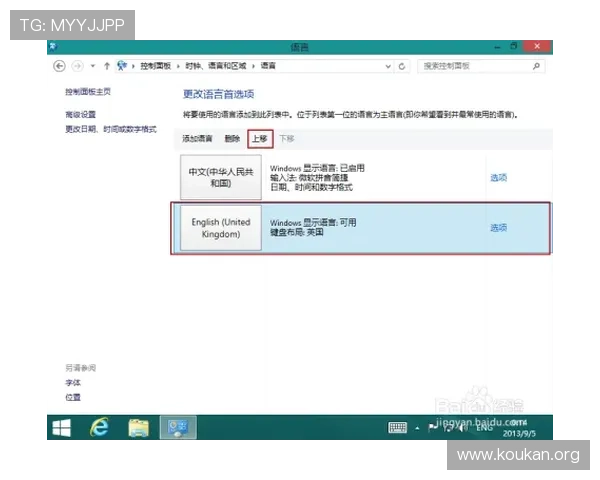Select the 控制面板 breadcrumb

click(x=155, y=66)
